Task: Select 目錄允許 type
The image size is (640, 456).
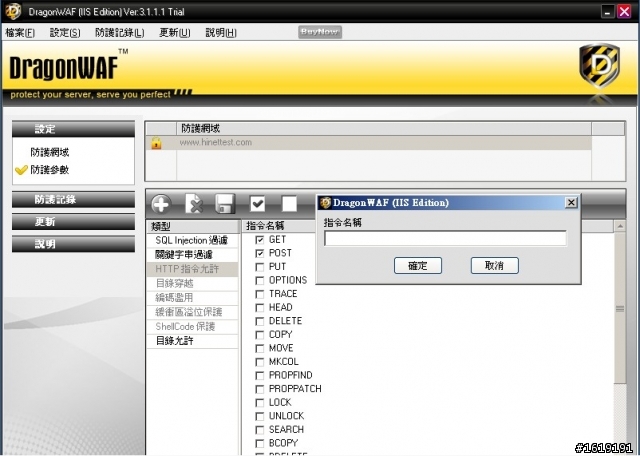Action: (x=192, y=341)
